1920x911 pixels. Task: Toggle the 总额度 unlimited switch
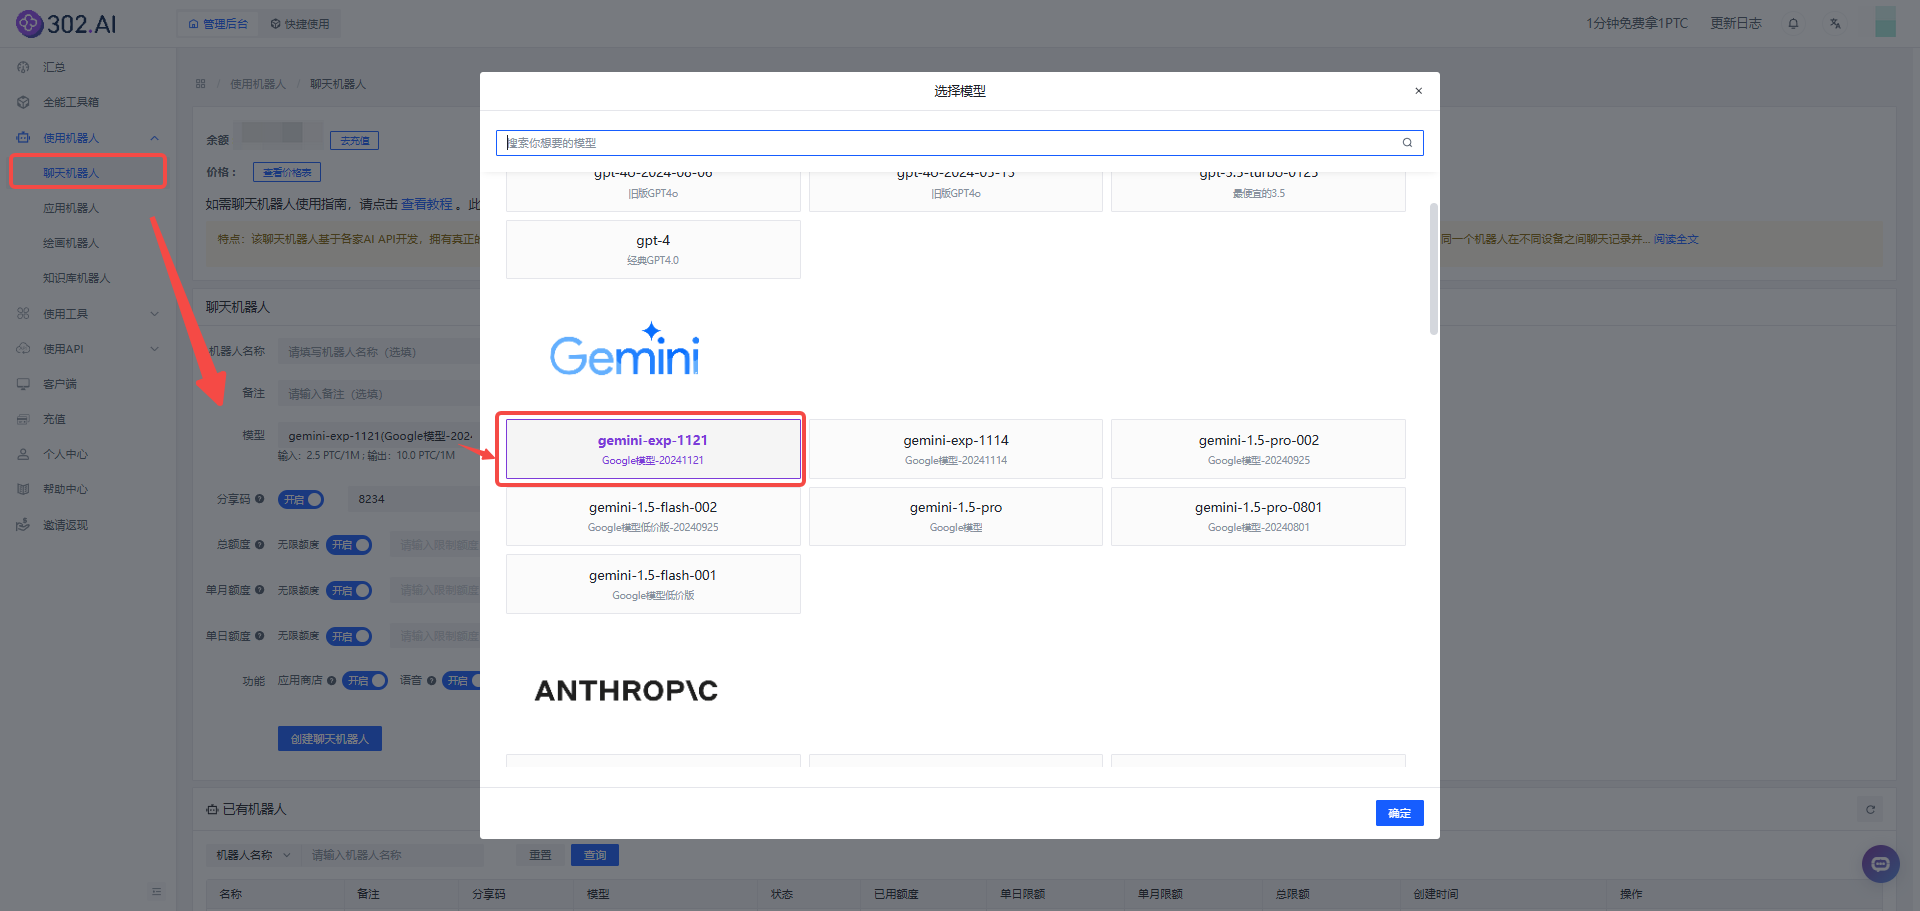(x=349, y=545)
